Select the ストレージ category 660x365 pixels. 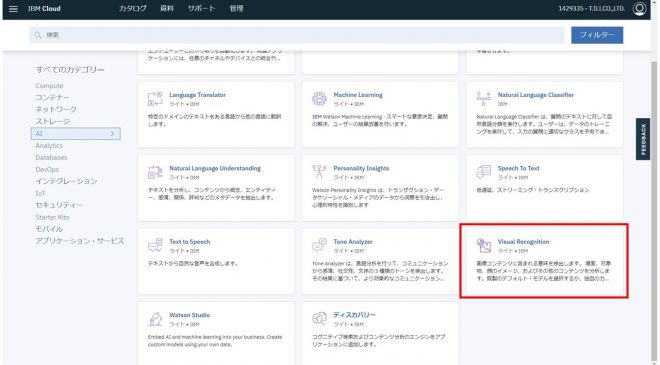52,121
